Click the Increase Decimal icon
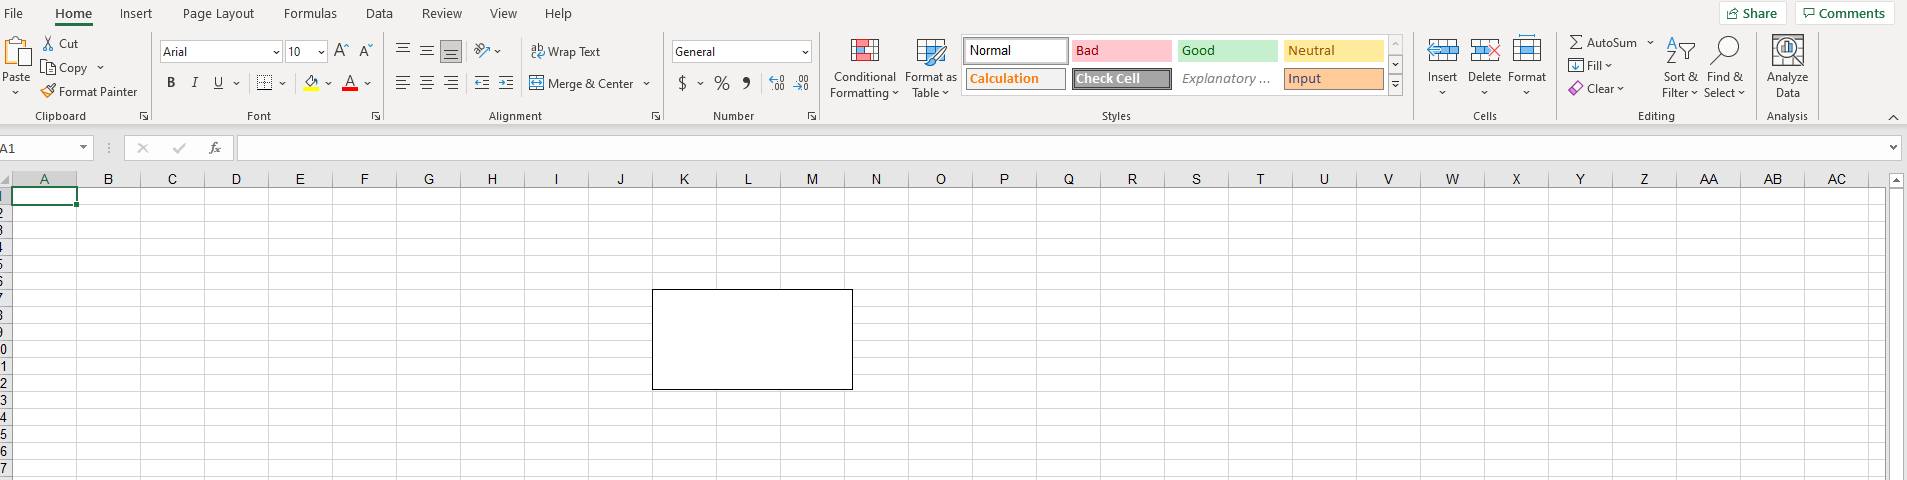The image size is (1907, 480). coord(777,83)
